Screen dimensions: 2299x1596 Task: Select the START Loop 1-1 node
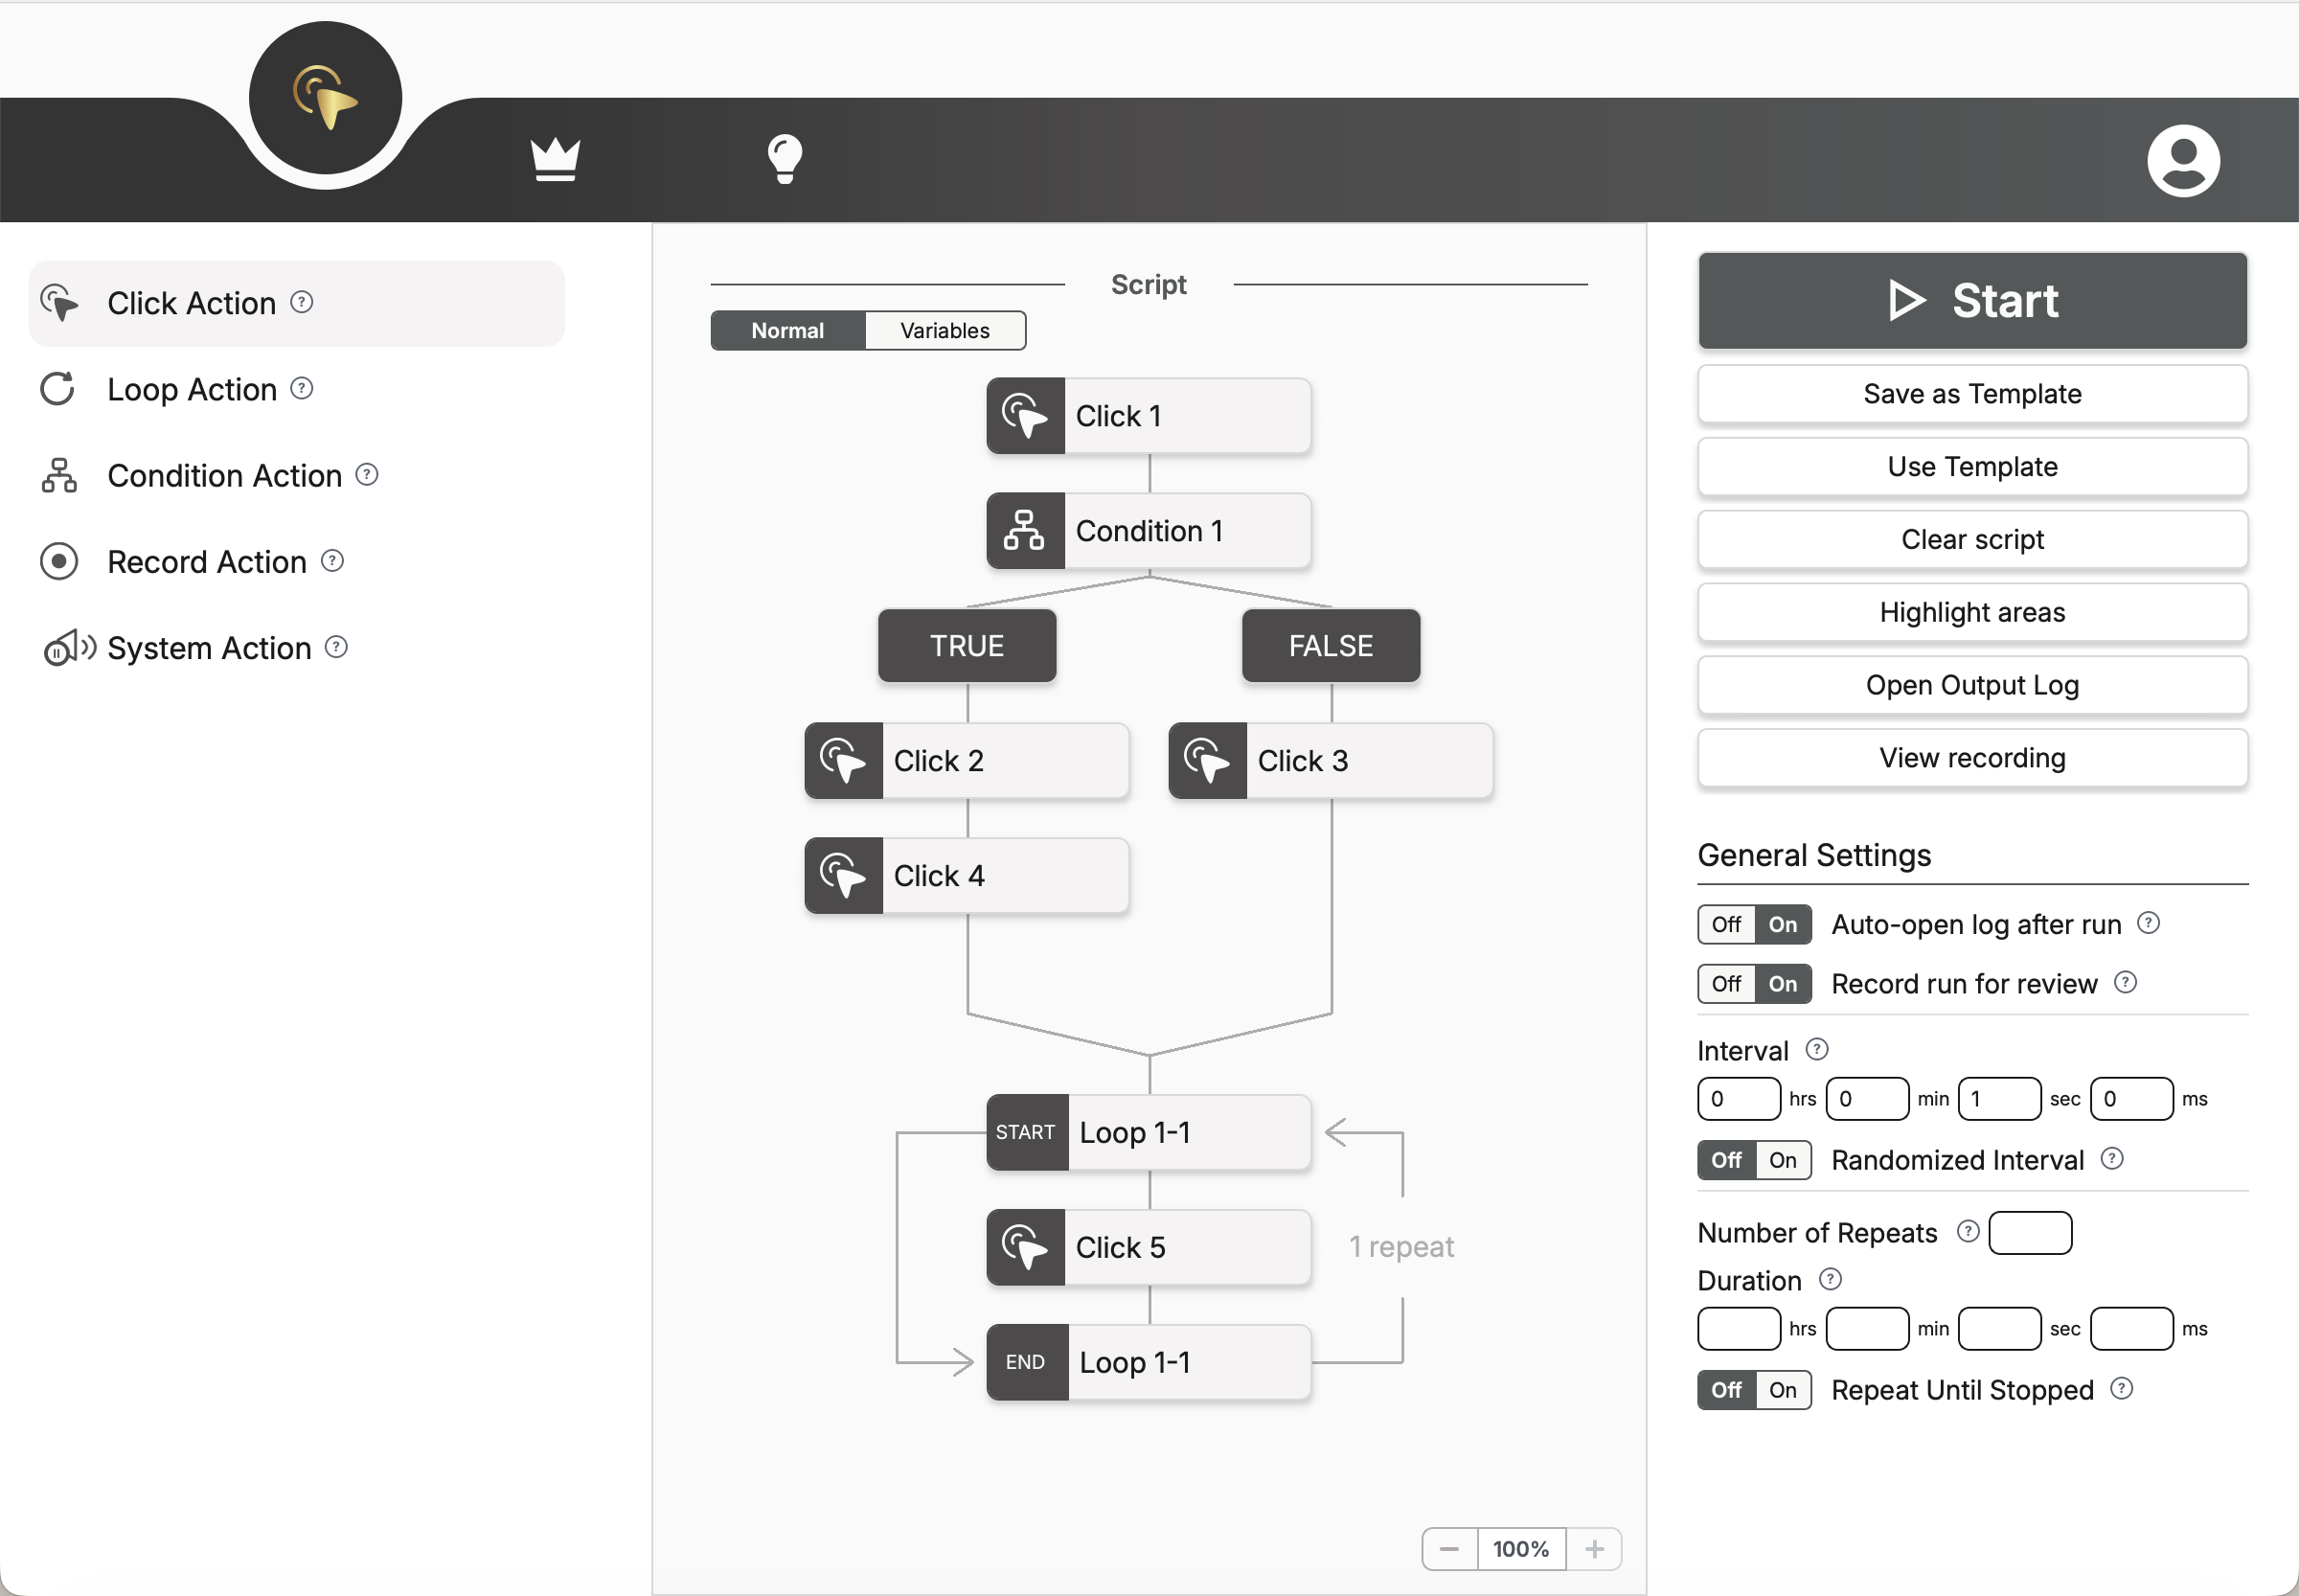click(1149, 1133)
